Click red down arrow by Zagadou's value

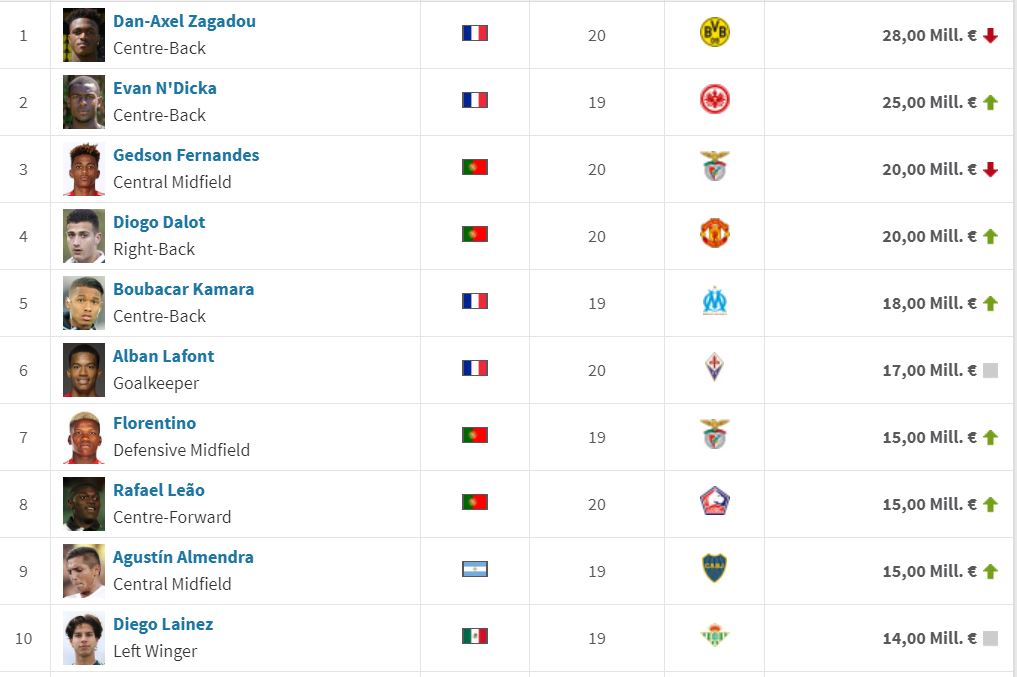point(990,36)
